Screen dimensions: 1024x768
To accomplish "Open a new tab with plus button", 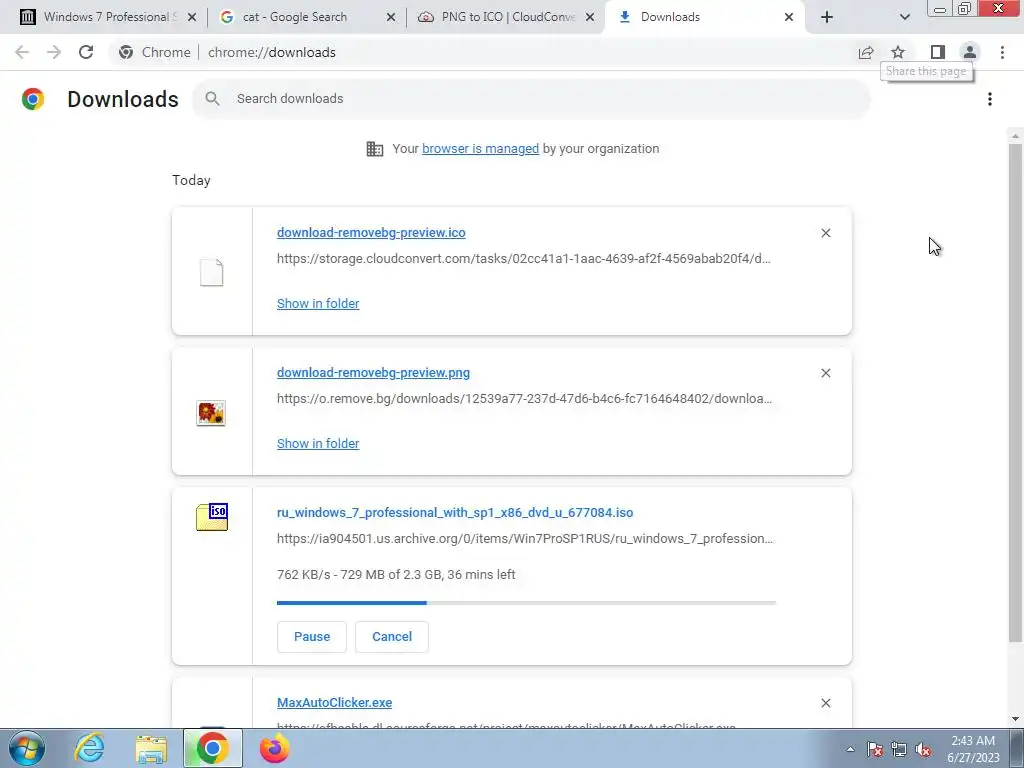I will click(x=827, y=17).
